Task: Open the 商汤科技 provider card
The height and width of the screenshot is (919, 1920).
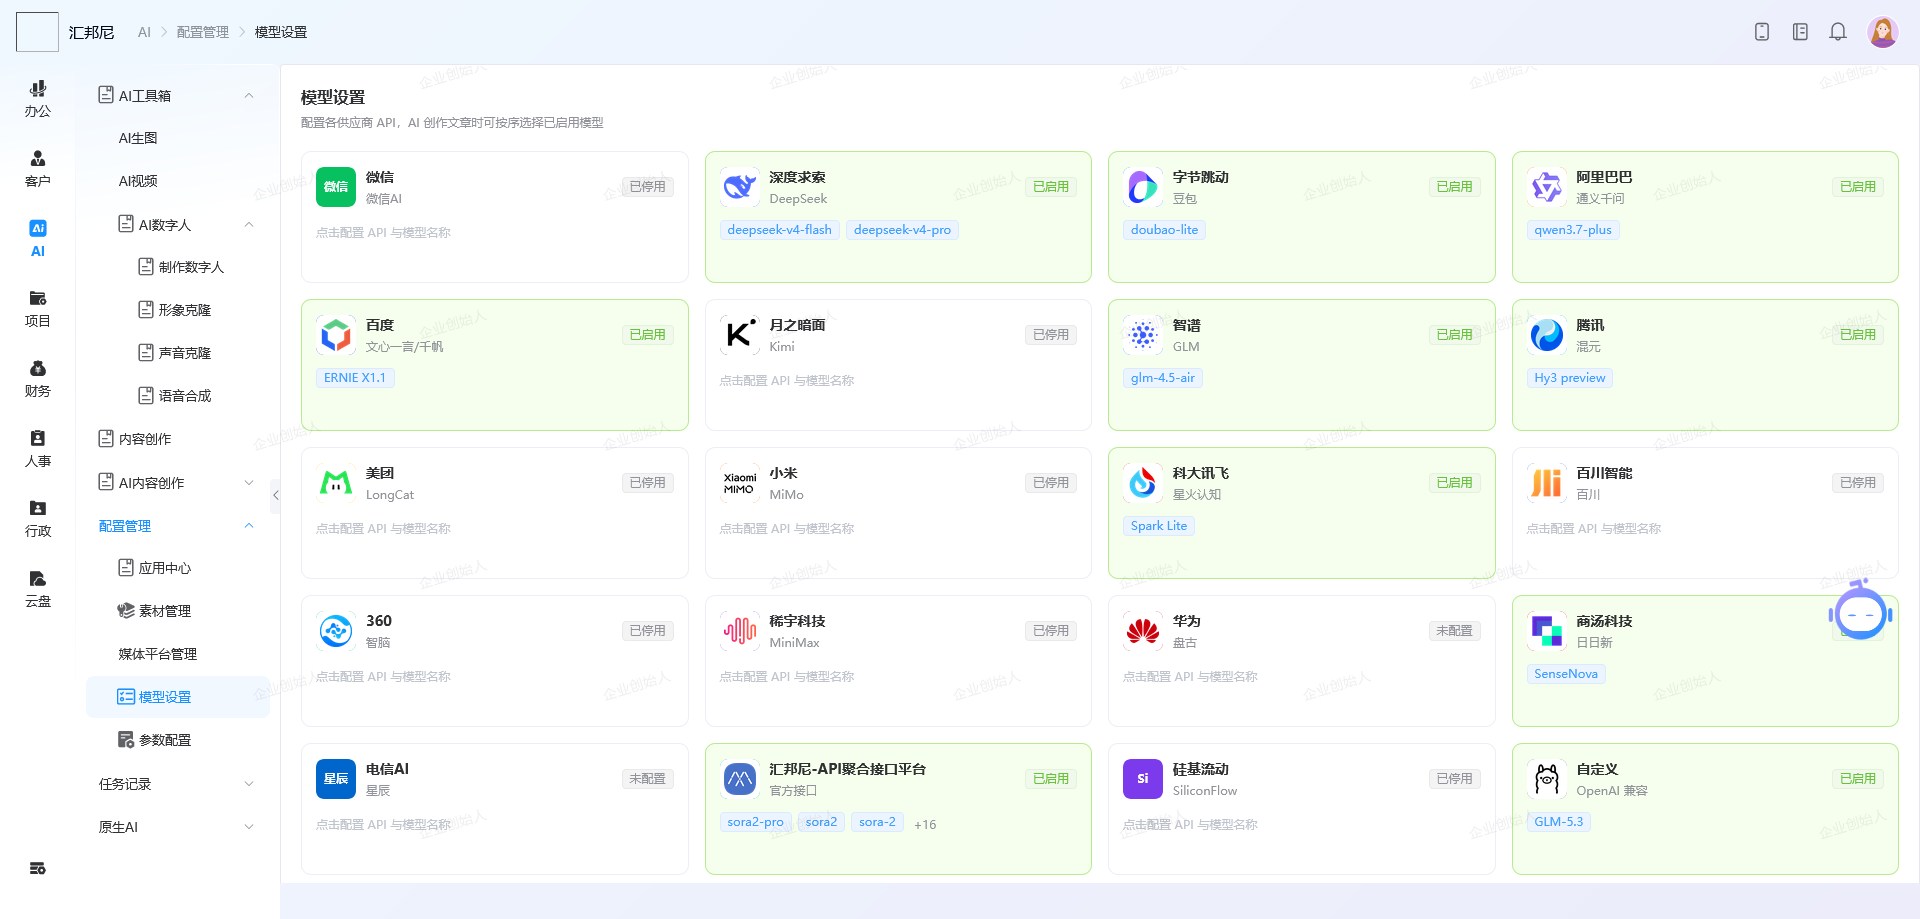Action: pyautogui.click(x=1705, y=661)
